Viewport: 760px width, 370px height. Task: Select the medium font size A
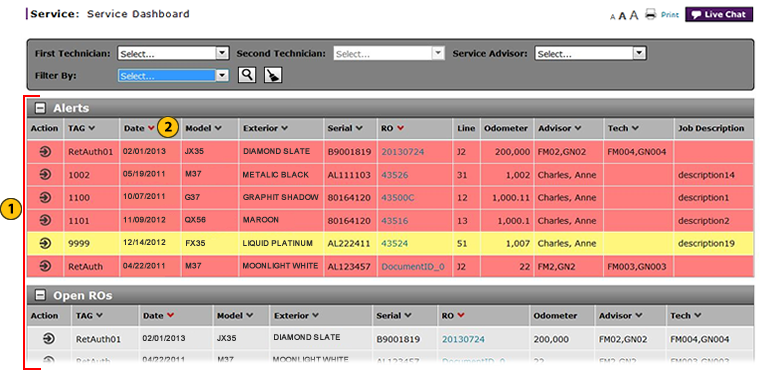(622, 16)
